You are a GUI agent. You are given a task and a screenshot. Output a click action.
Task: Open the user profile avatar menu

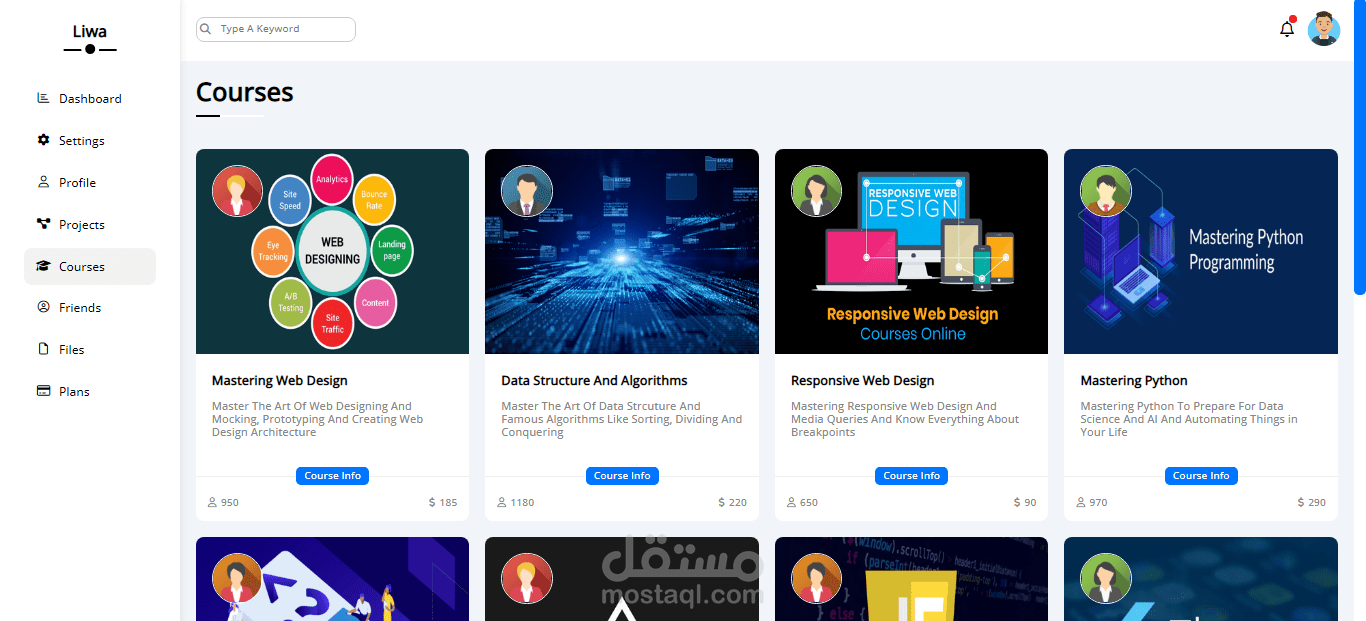click(1323, 29)
